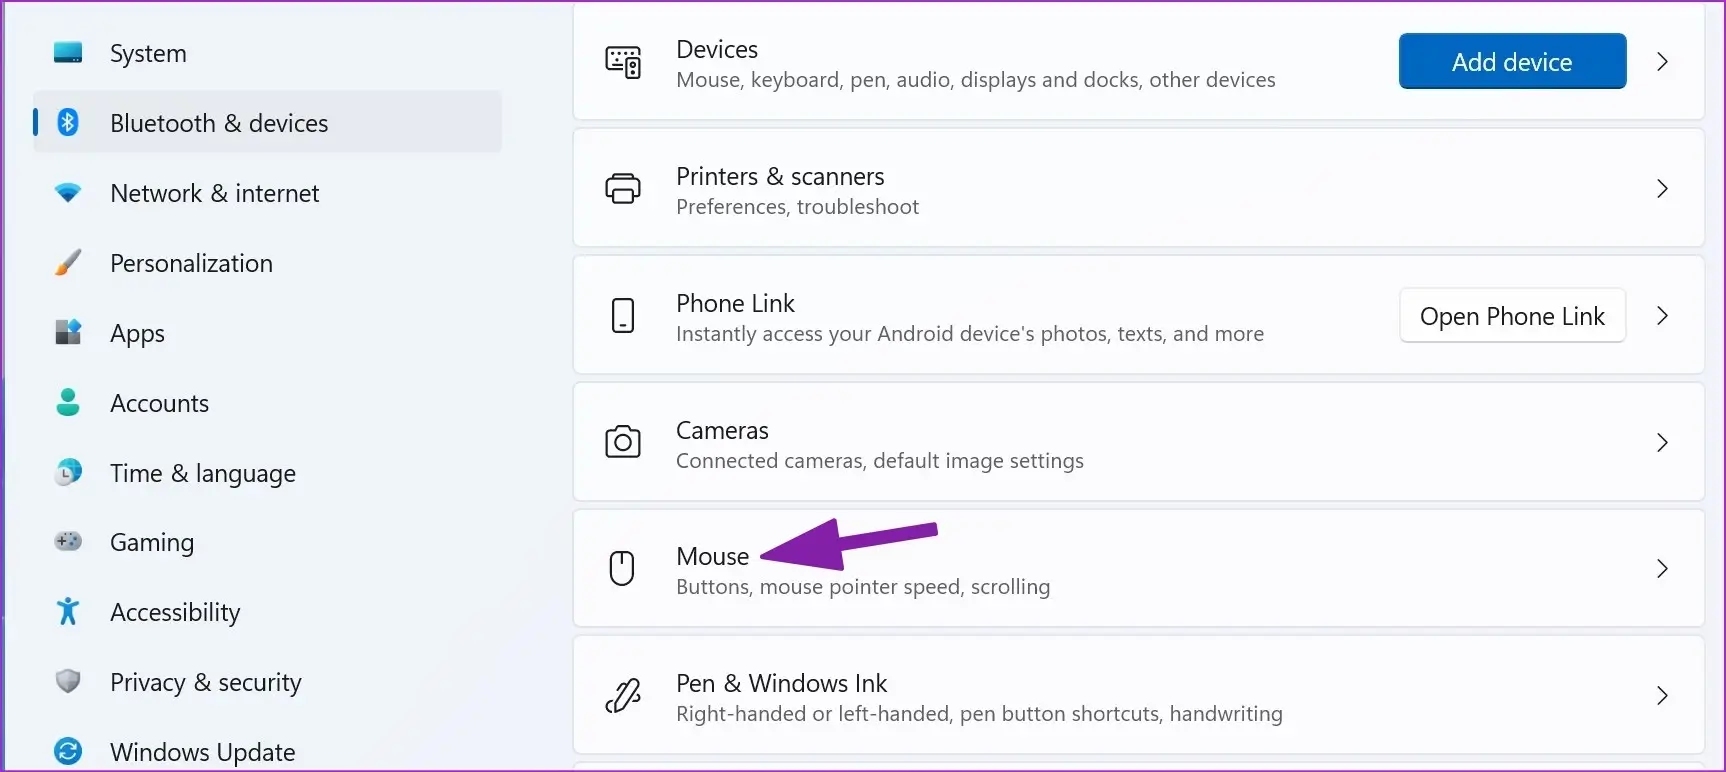Click the Add device button
Viewport: 1726px width, 772px height.
[1512, 62]
